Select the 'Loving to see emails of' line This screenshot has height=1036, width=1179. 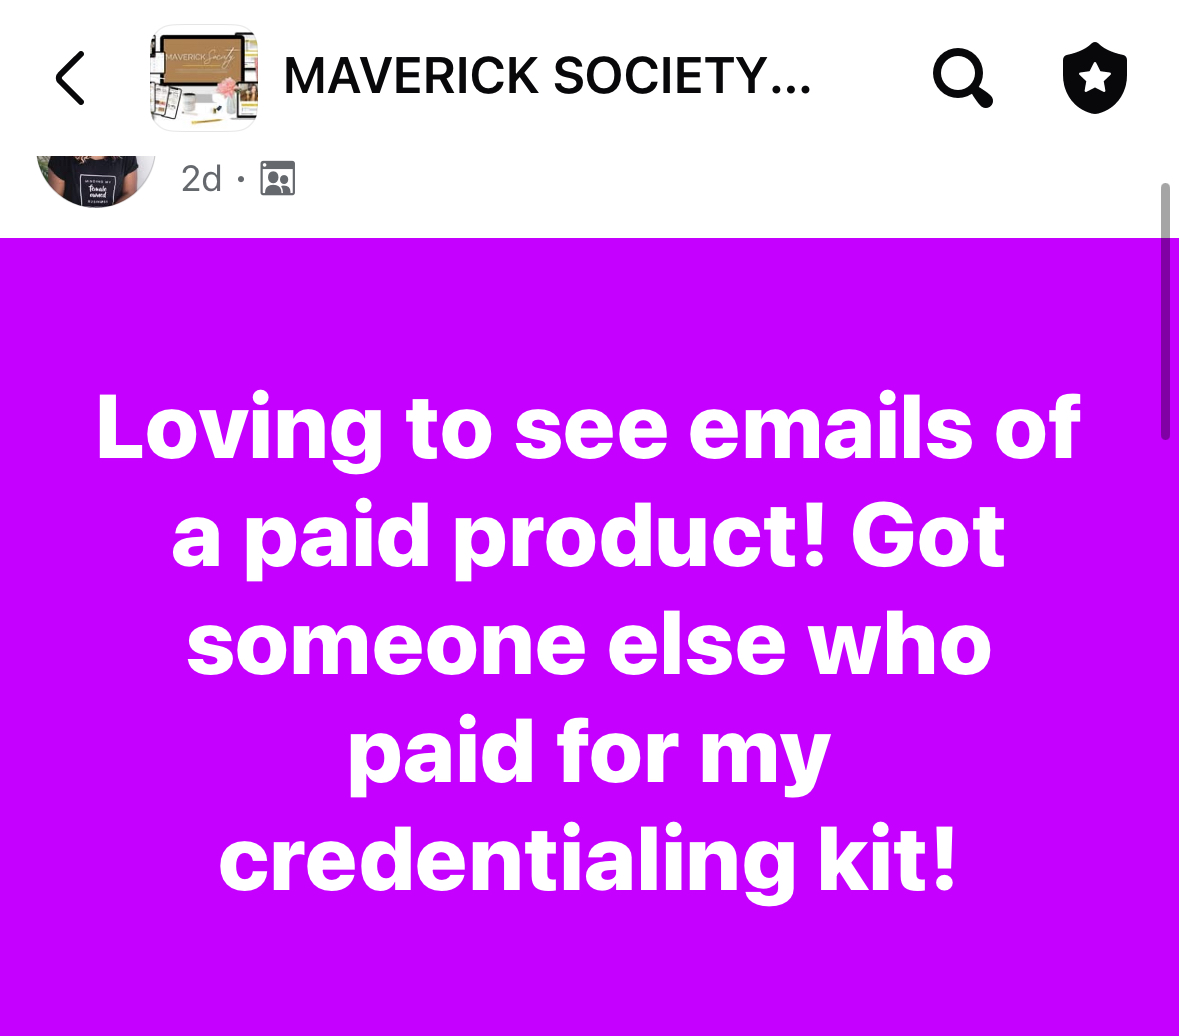[589, 429]
